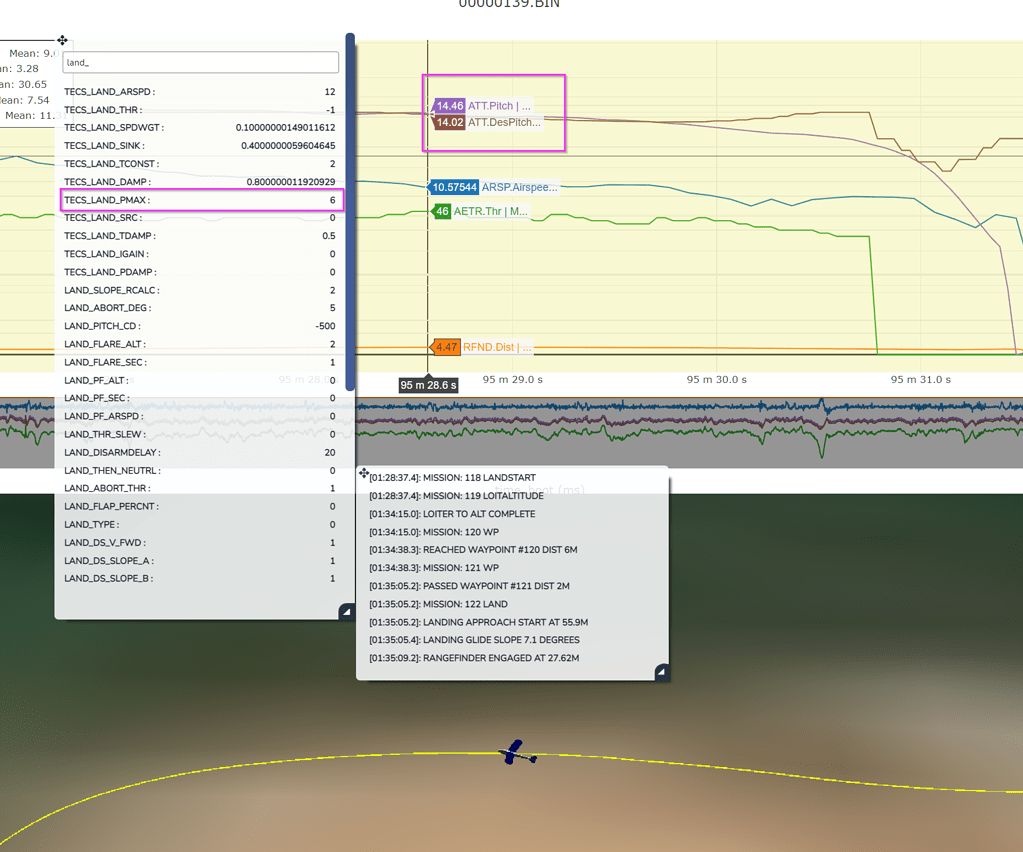This screenshot has width=1023, height=852.
Task: Click the 95 m 28.6 s cursor label
Action: [x=426, y=384]
